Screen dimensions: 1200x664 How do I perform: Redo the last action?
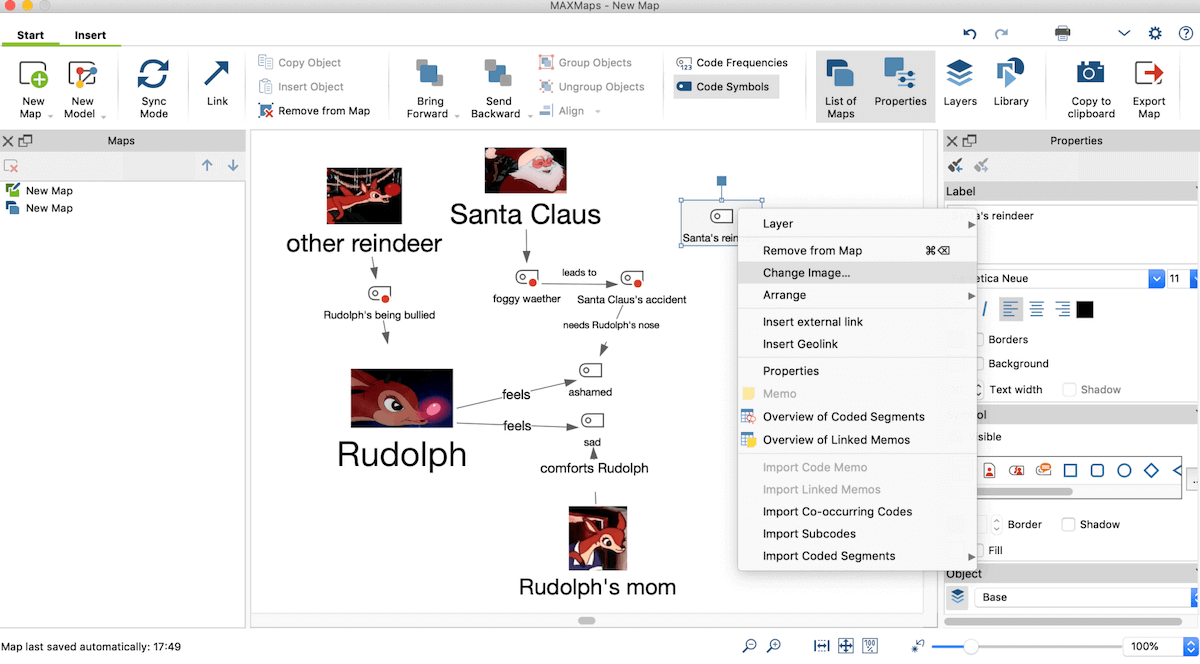pyautogui.click(x=1001, y=34)
